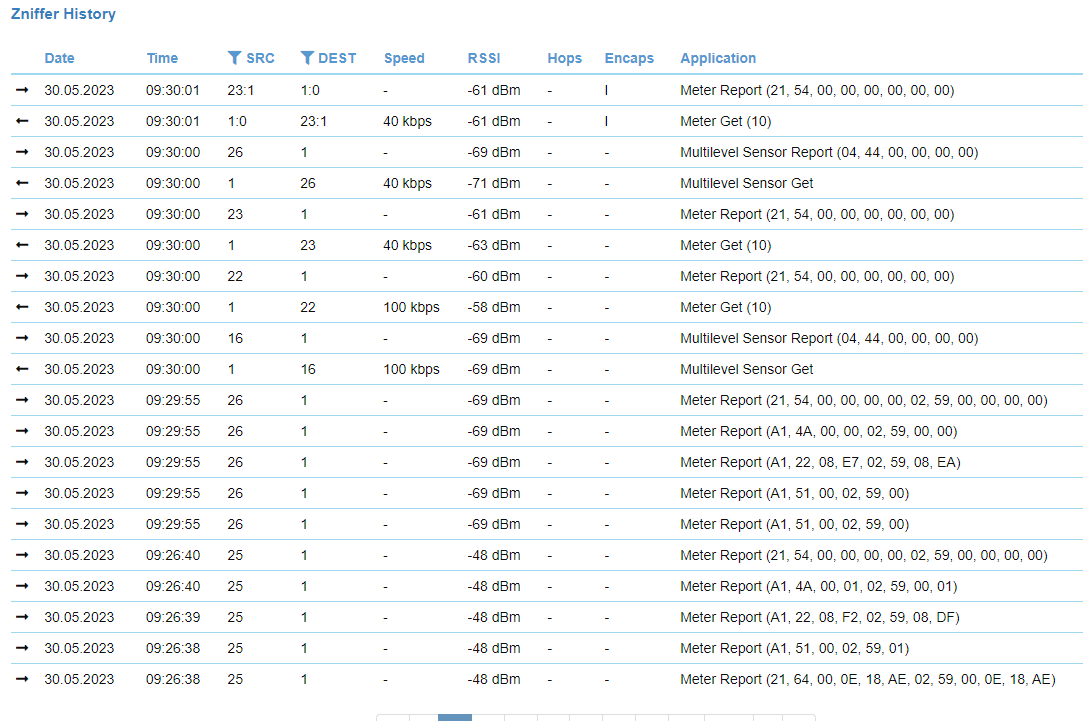Click the left arrow on the Multilevel Sensor Get row to node 26
1083x721 pixels.
22,183
